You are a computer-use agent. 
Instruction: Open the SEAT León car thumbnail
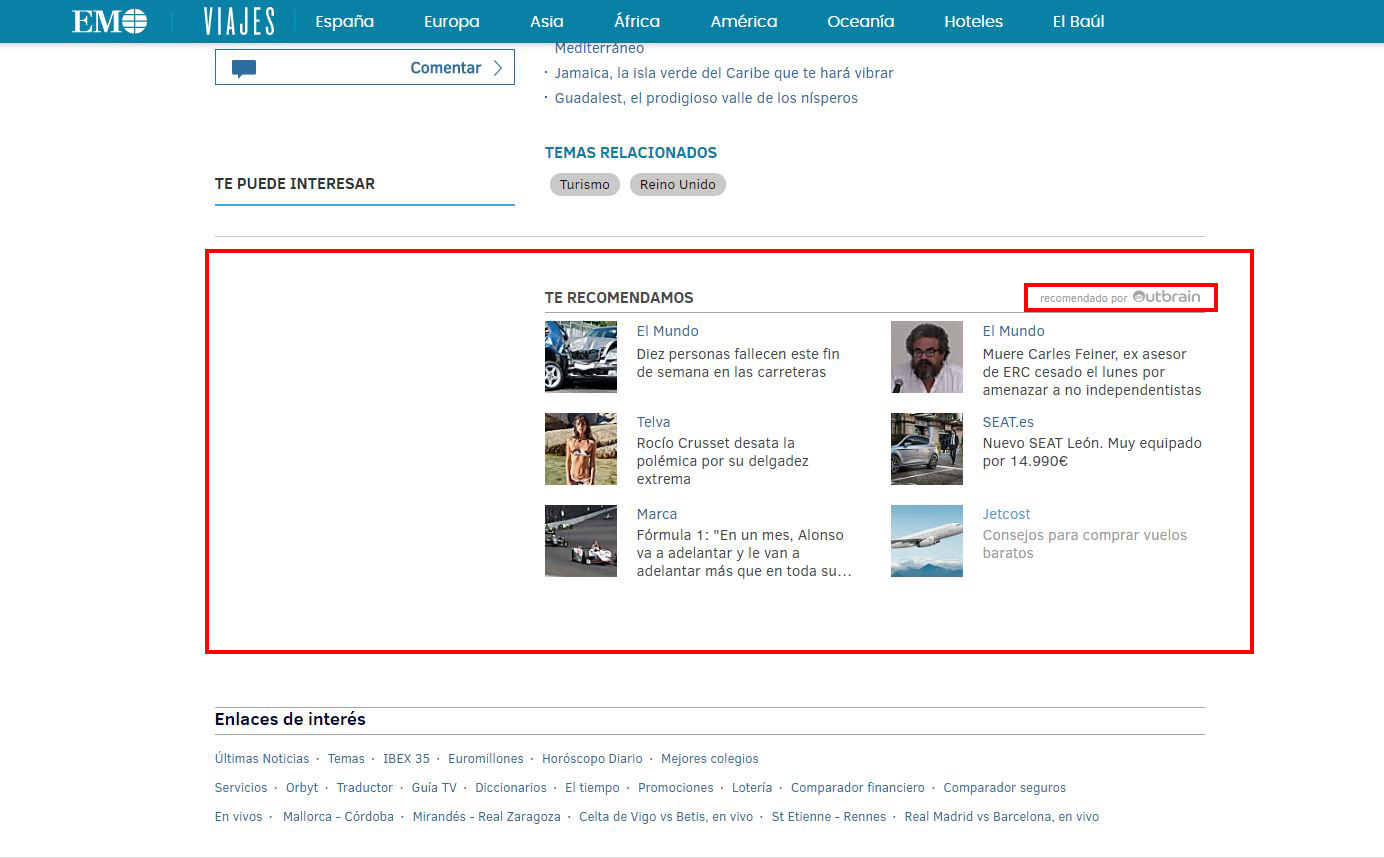pos(927,449)
